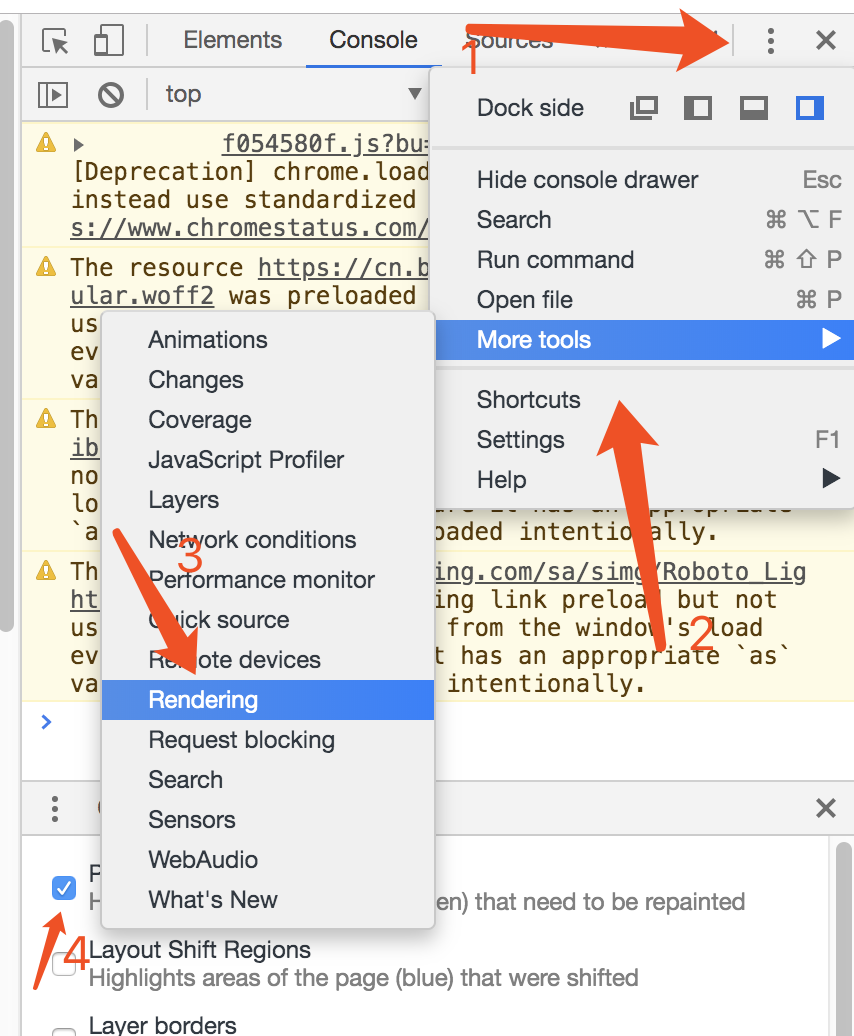Image resolution: width=854 pixels, height=1036 pixels.
Task: Dock DevTools to the right side
Action: (809, 108)
